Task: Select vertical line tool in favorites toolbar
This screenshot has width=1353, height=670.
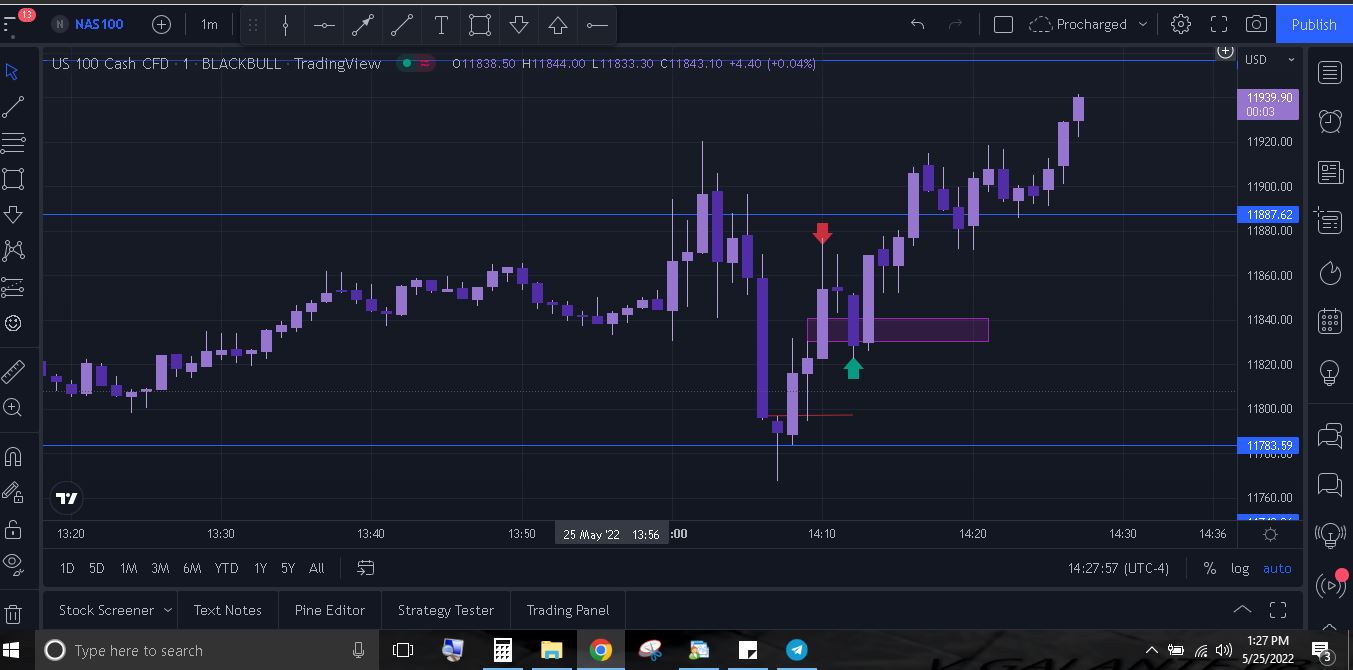Action: coord(285,25)
